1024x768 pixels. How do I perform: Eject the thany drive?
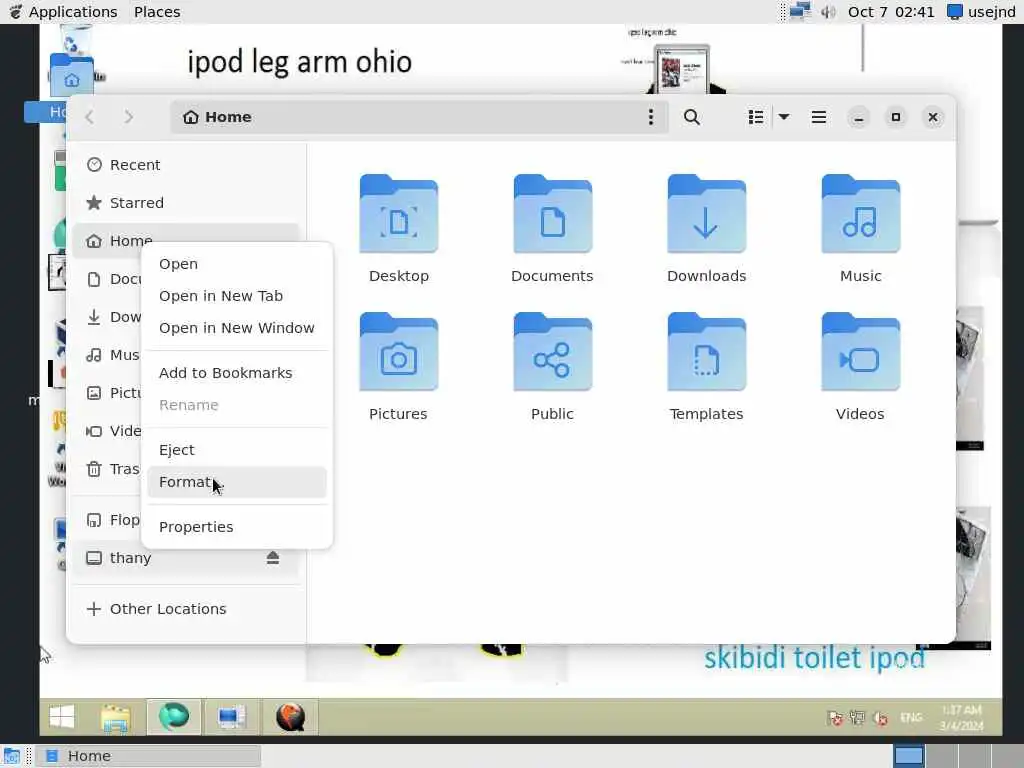click(x=272, y=558)
